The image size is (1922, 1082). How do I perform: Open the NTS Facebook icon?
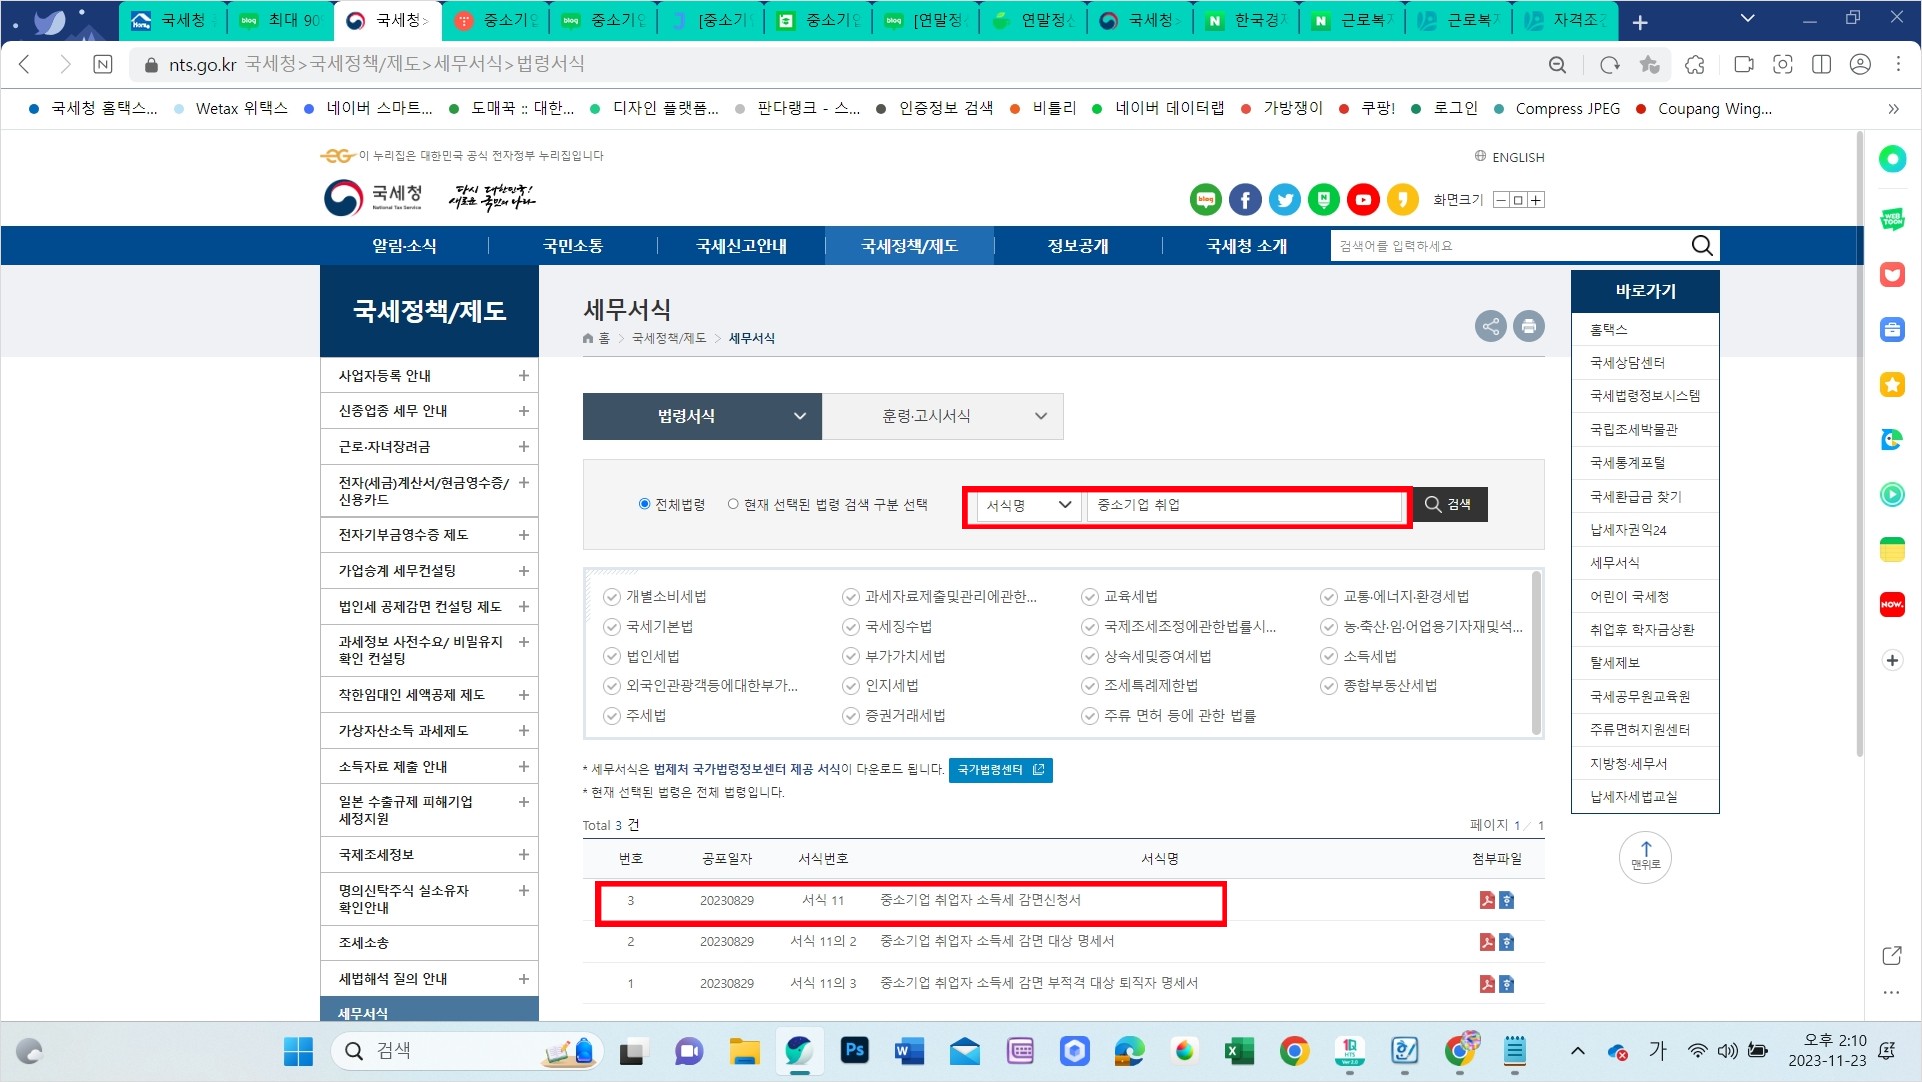coord(1244,199)
